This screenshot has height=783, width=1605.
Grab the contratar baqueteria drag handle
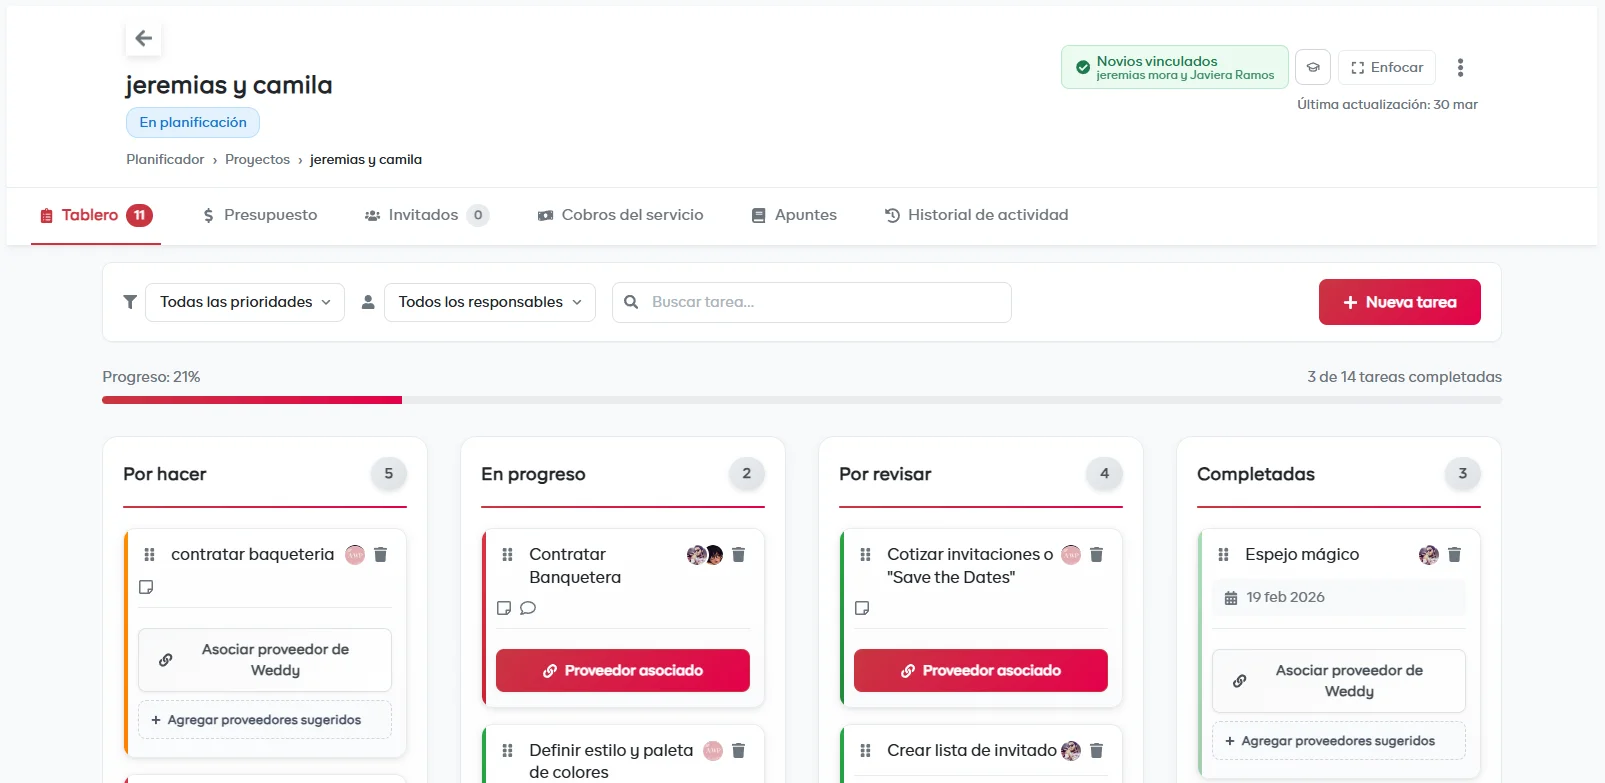point(149,555)
